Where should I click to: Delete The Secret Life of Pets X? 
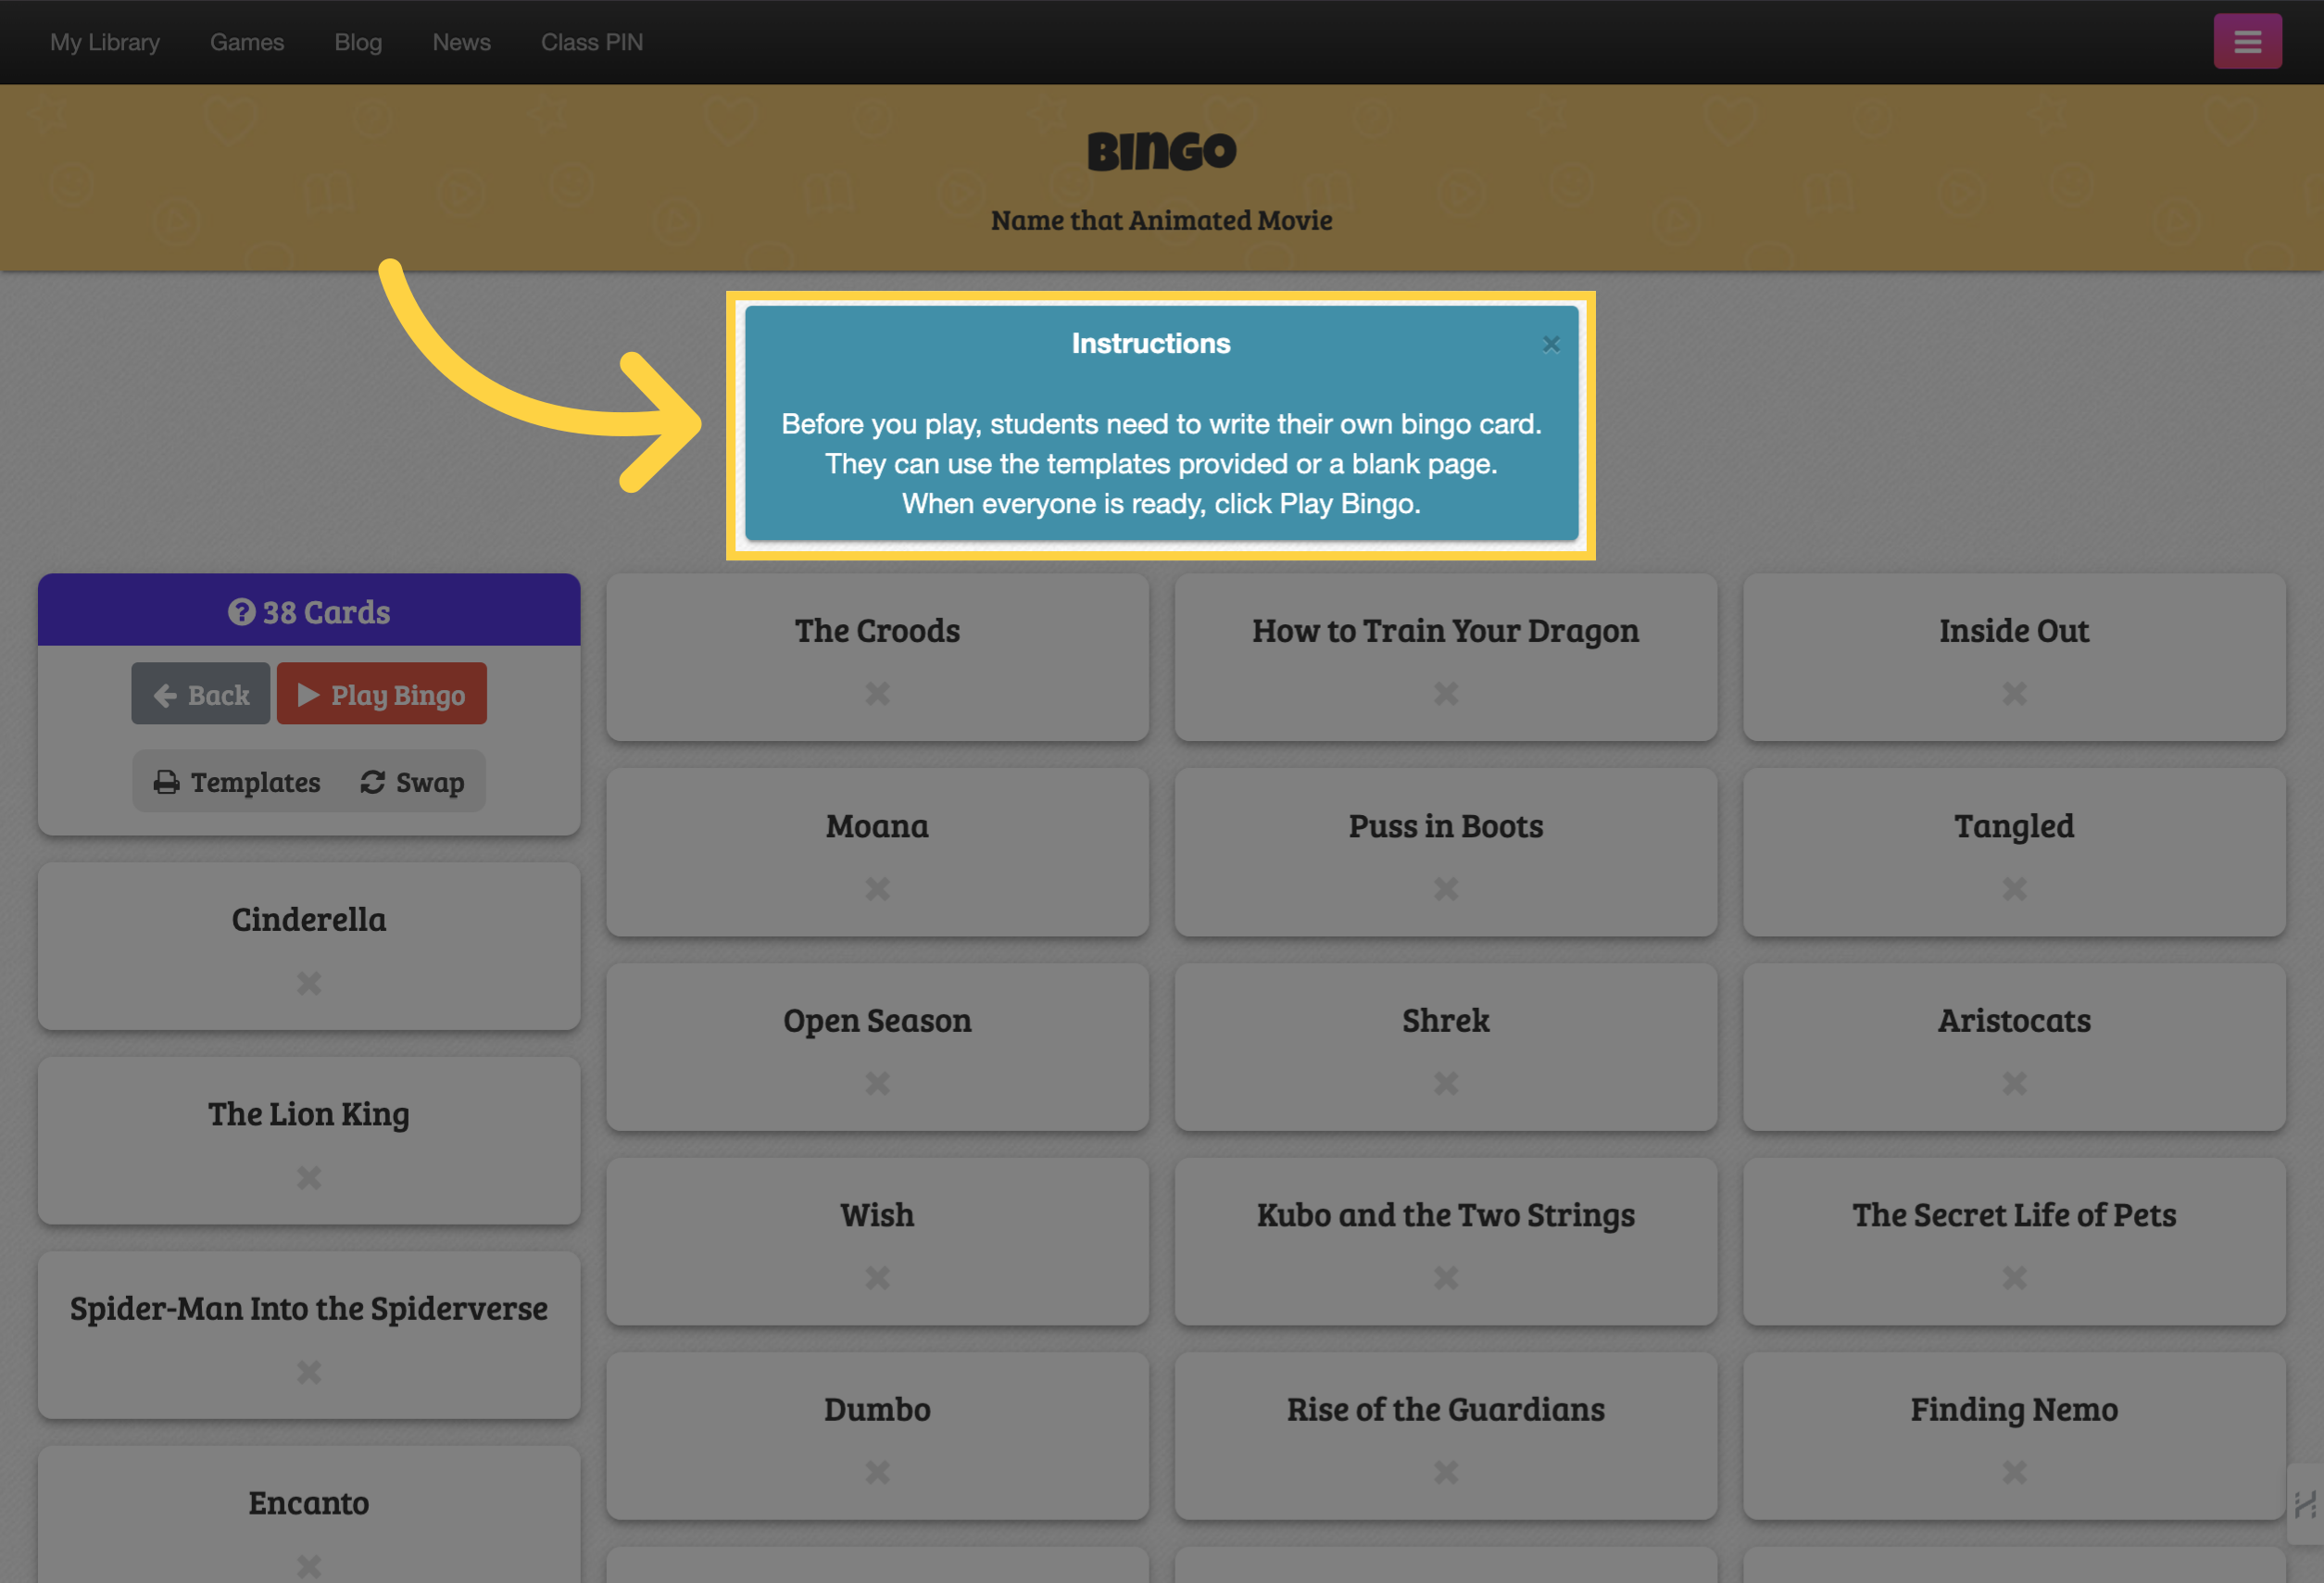(2014, 1277)
